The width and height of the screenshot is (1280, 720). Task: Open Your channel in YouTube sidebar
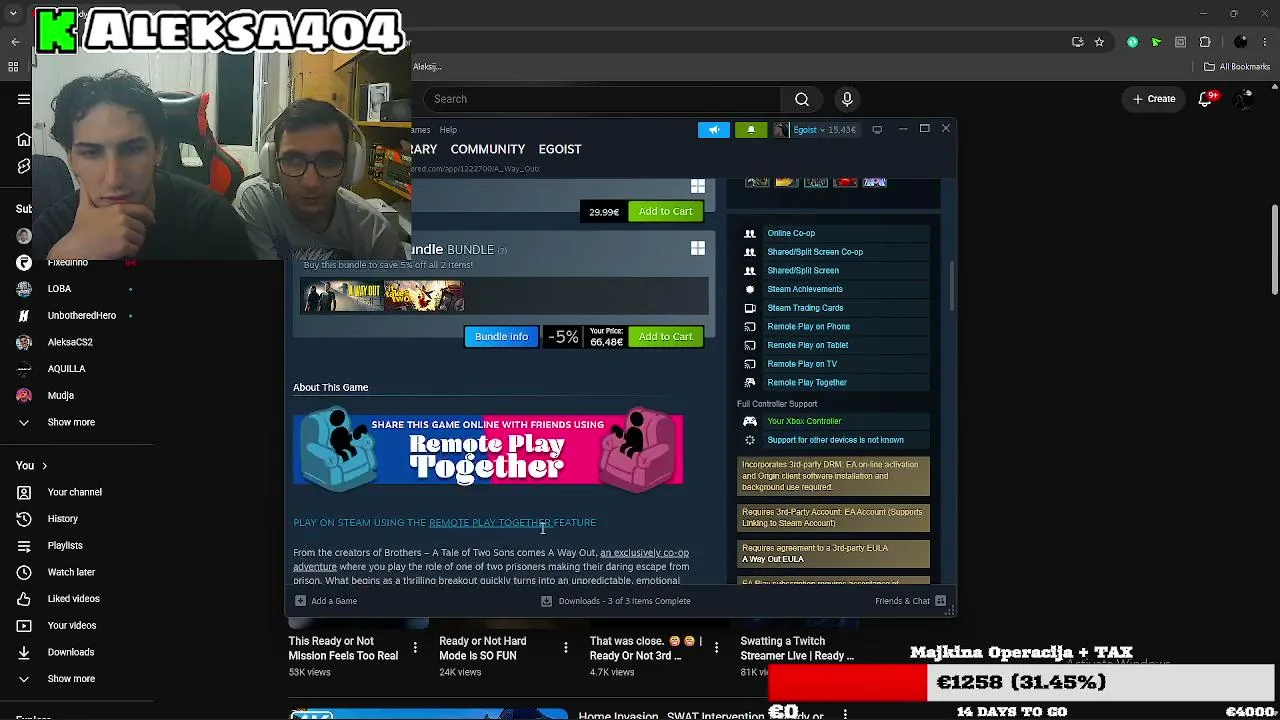coord(75,492)
